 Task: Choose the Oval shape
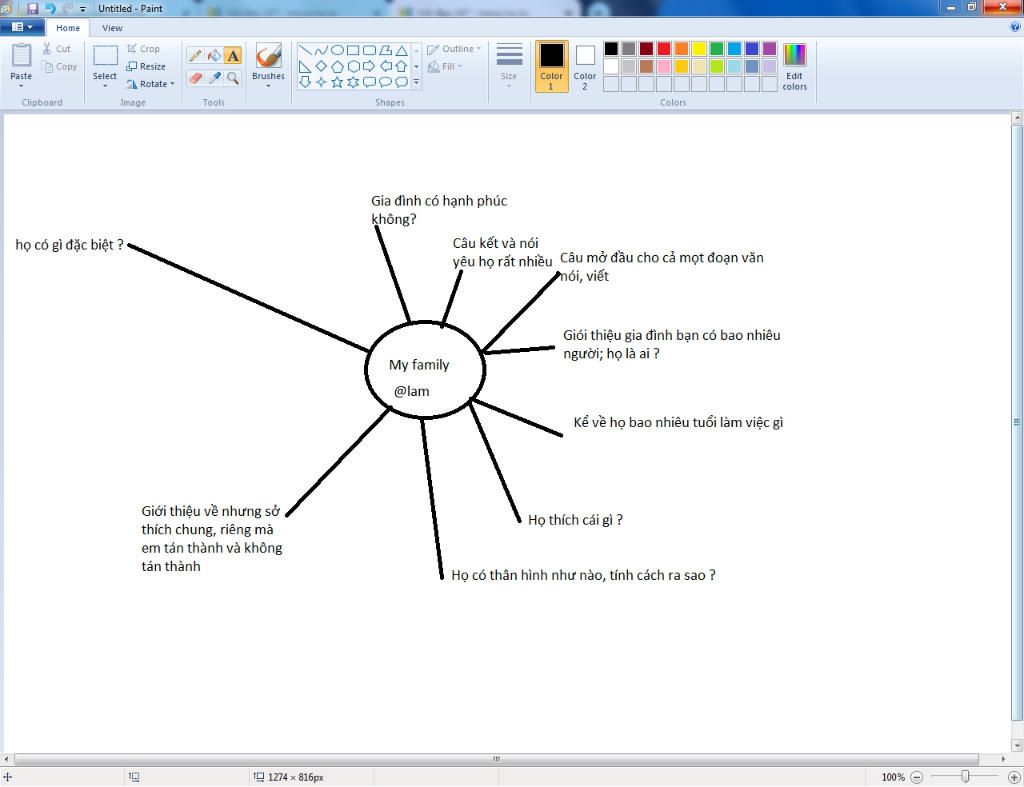pyautogui.click(x=337, y=50)
